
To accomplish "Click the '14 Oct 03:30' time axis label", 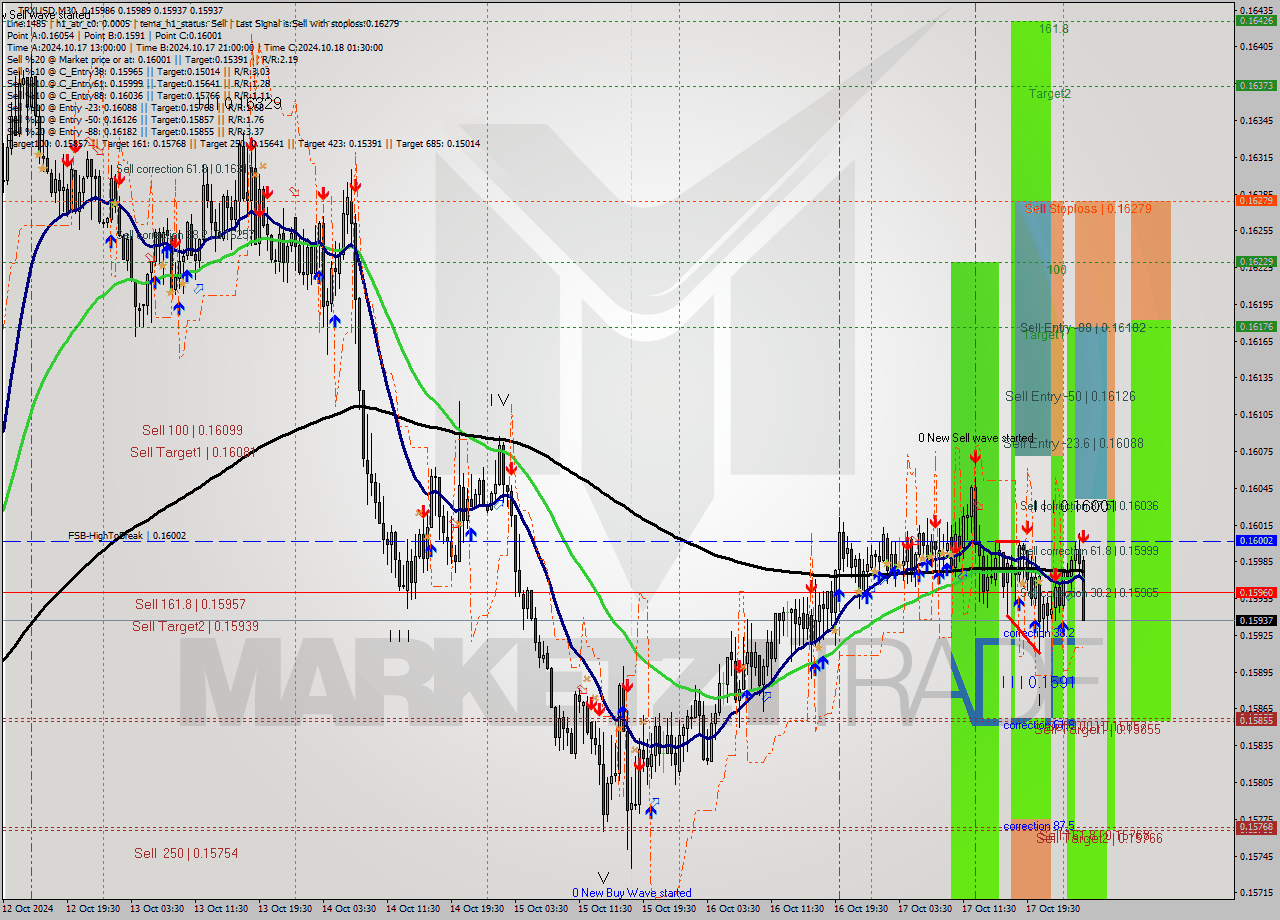I will [x=348, y=909].
